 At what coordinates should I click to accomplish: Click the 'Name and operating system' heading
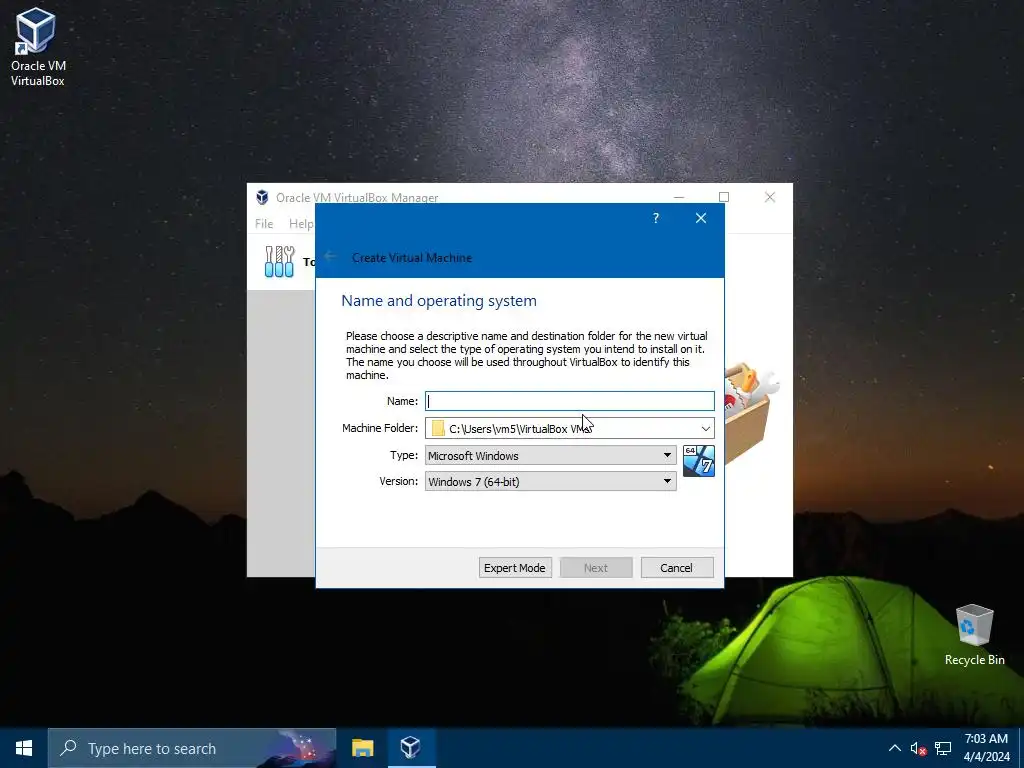pos(439,300)
